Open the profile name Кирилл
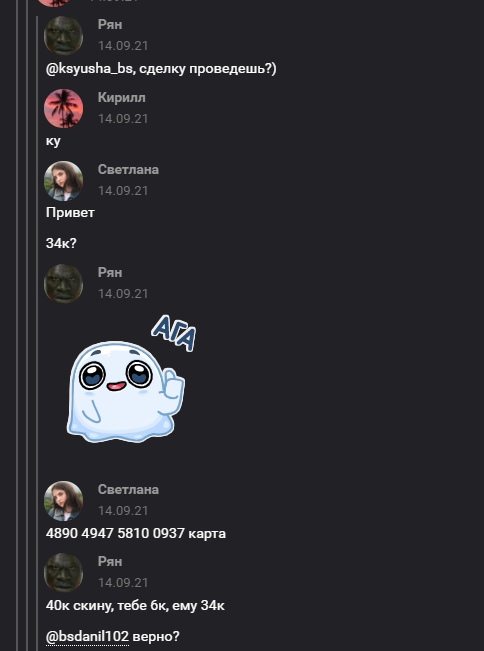 pos(122,98)
